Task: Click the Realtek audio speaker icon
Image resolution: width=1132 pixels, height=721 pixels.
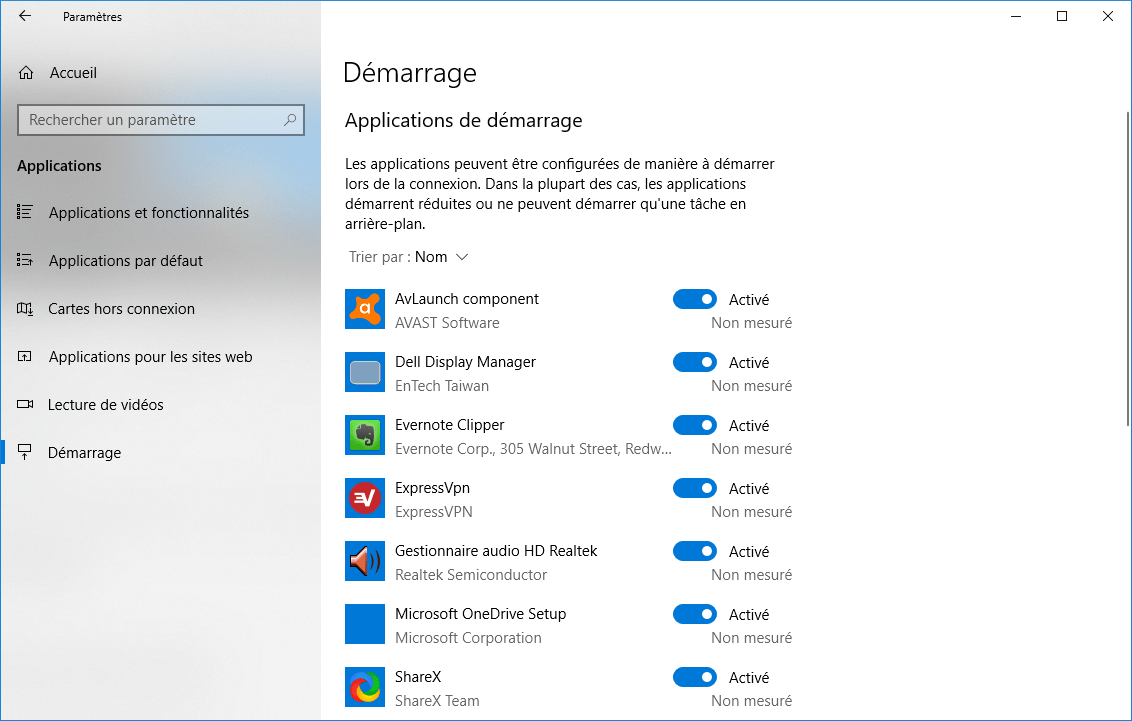Action: 365,561
